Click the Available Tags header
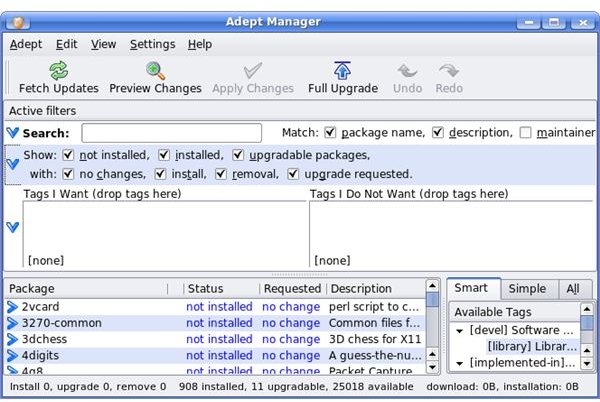 515,312
